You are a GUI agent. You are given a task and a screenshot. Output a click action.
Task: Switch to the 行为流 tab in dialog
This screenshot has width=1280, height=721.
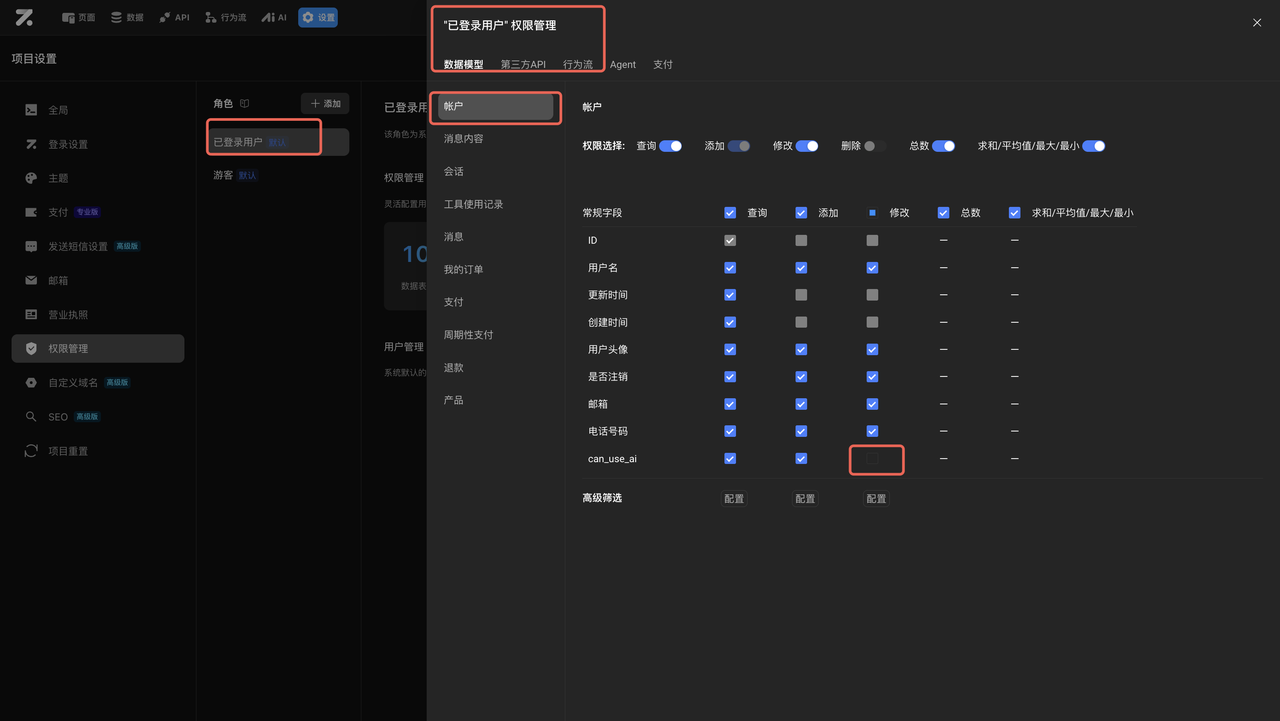click(578, 64)
